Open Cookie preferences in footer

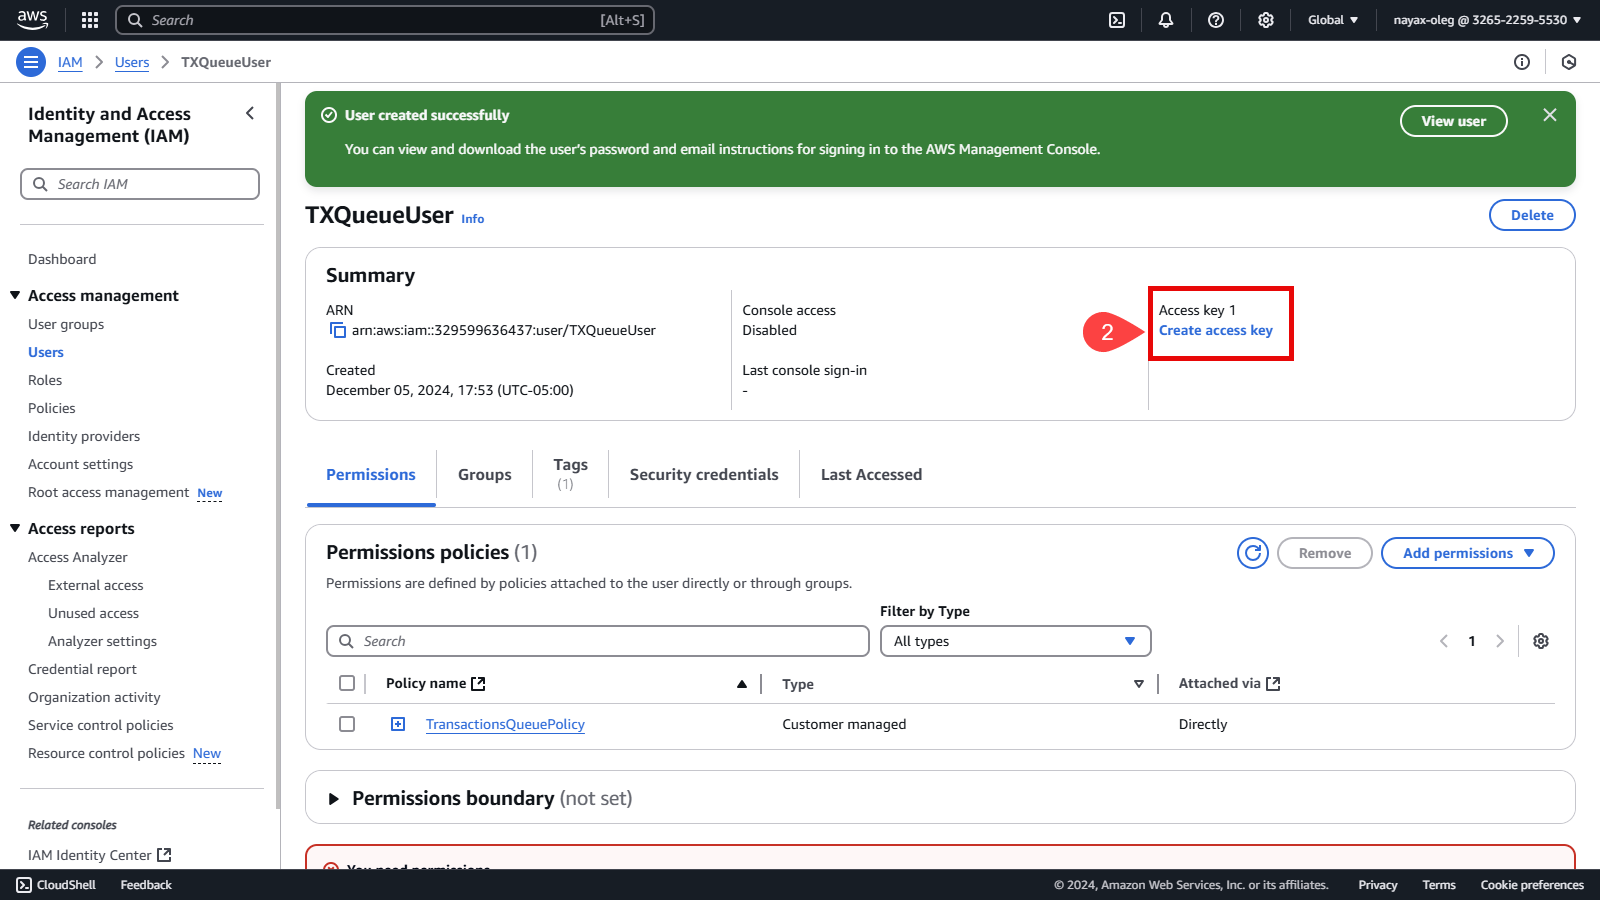(x=1532, y=885)
